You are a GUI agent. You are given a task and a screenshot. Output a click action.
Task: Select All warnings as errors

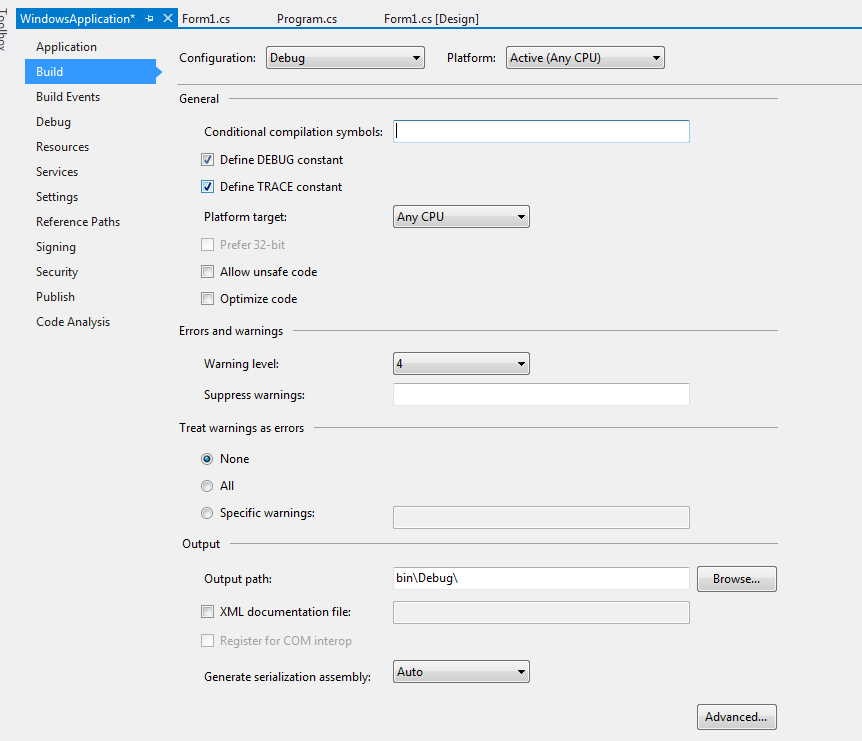(x=207, y=486)
